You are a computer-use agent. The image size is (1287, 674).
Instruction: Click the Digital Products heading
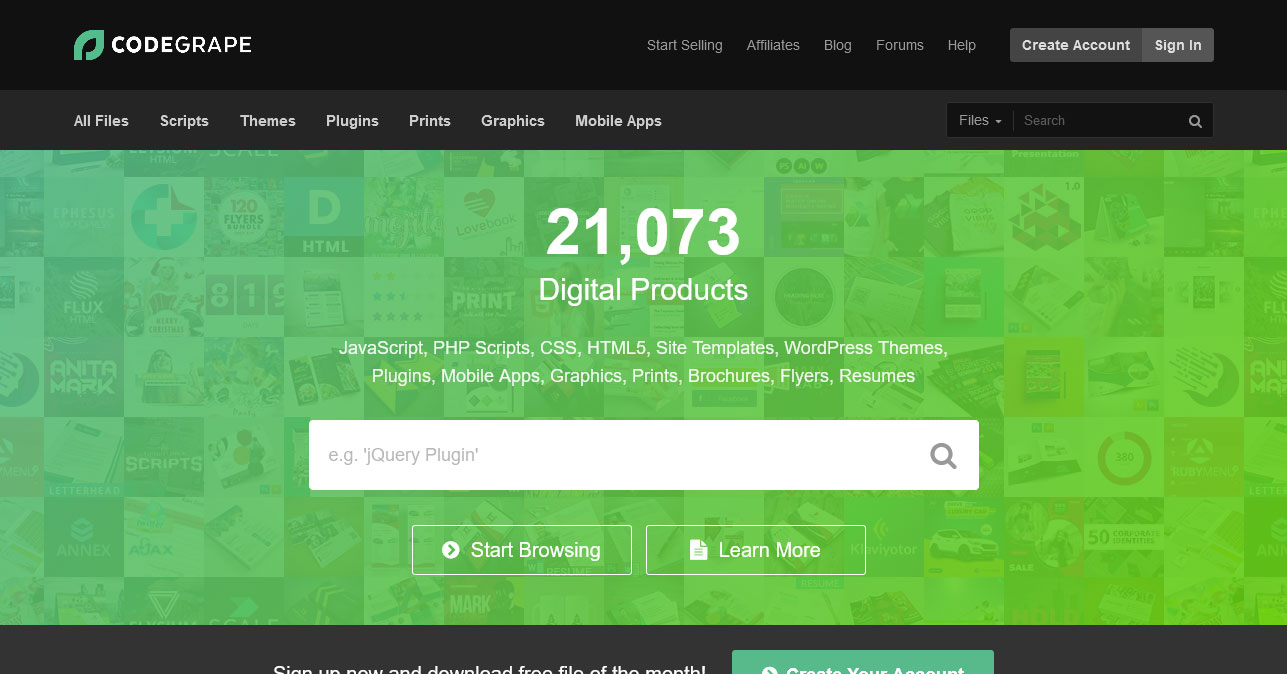tap(643, 290)
